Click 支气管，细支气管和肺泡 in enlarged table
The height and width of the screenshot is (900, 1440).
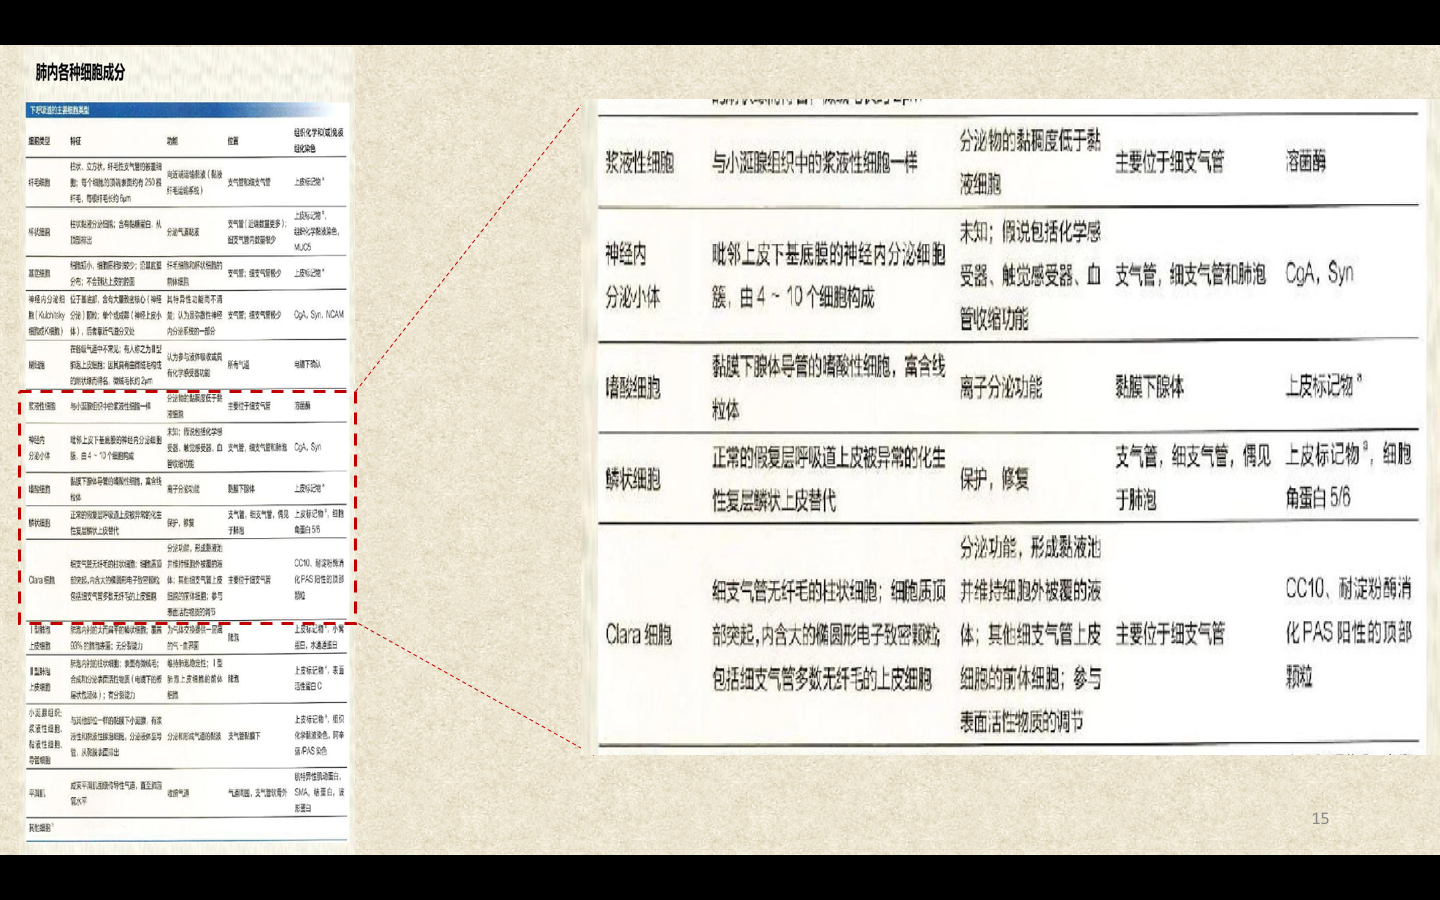pyautogui.click(x=1191, y=274)
